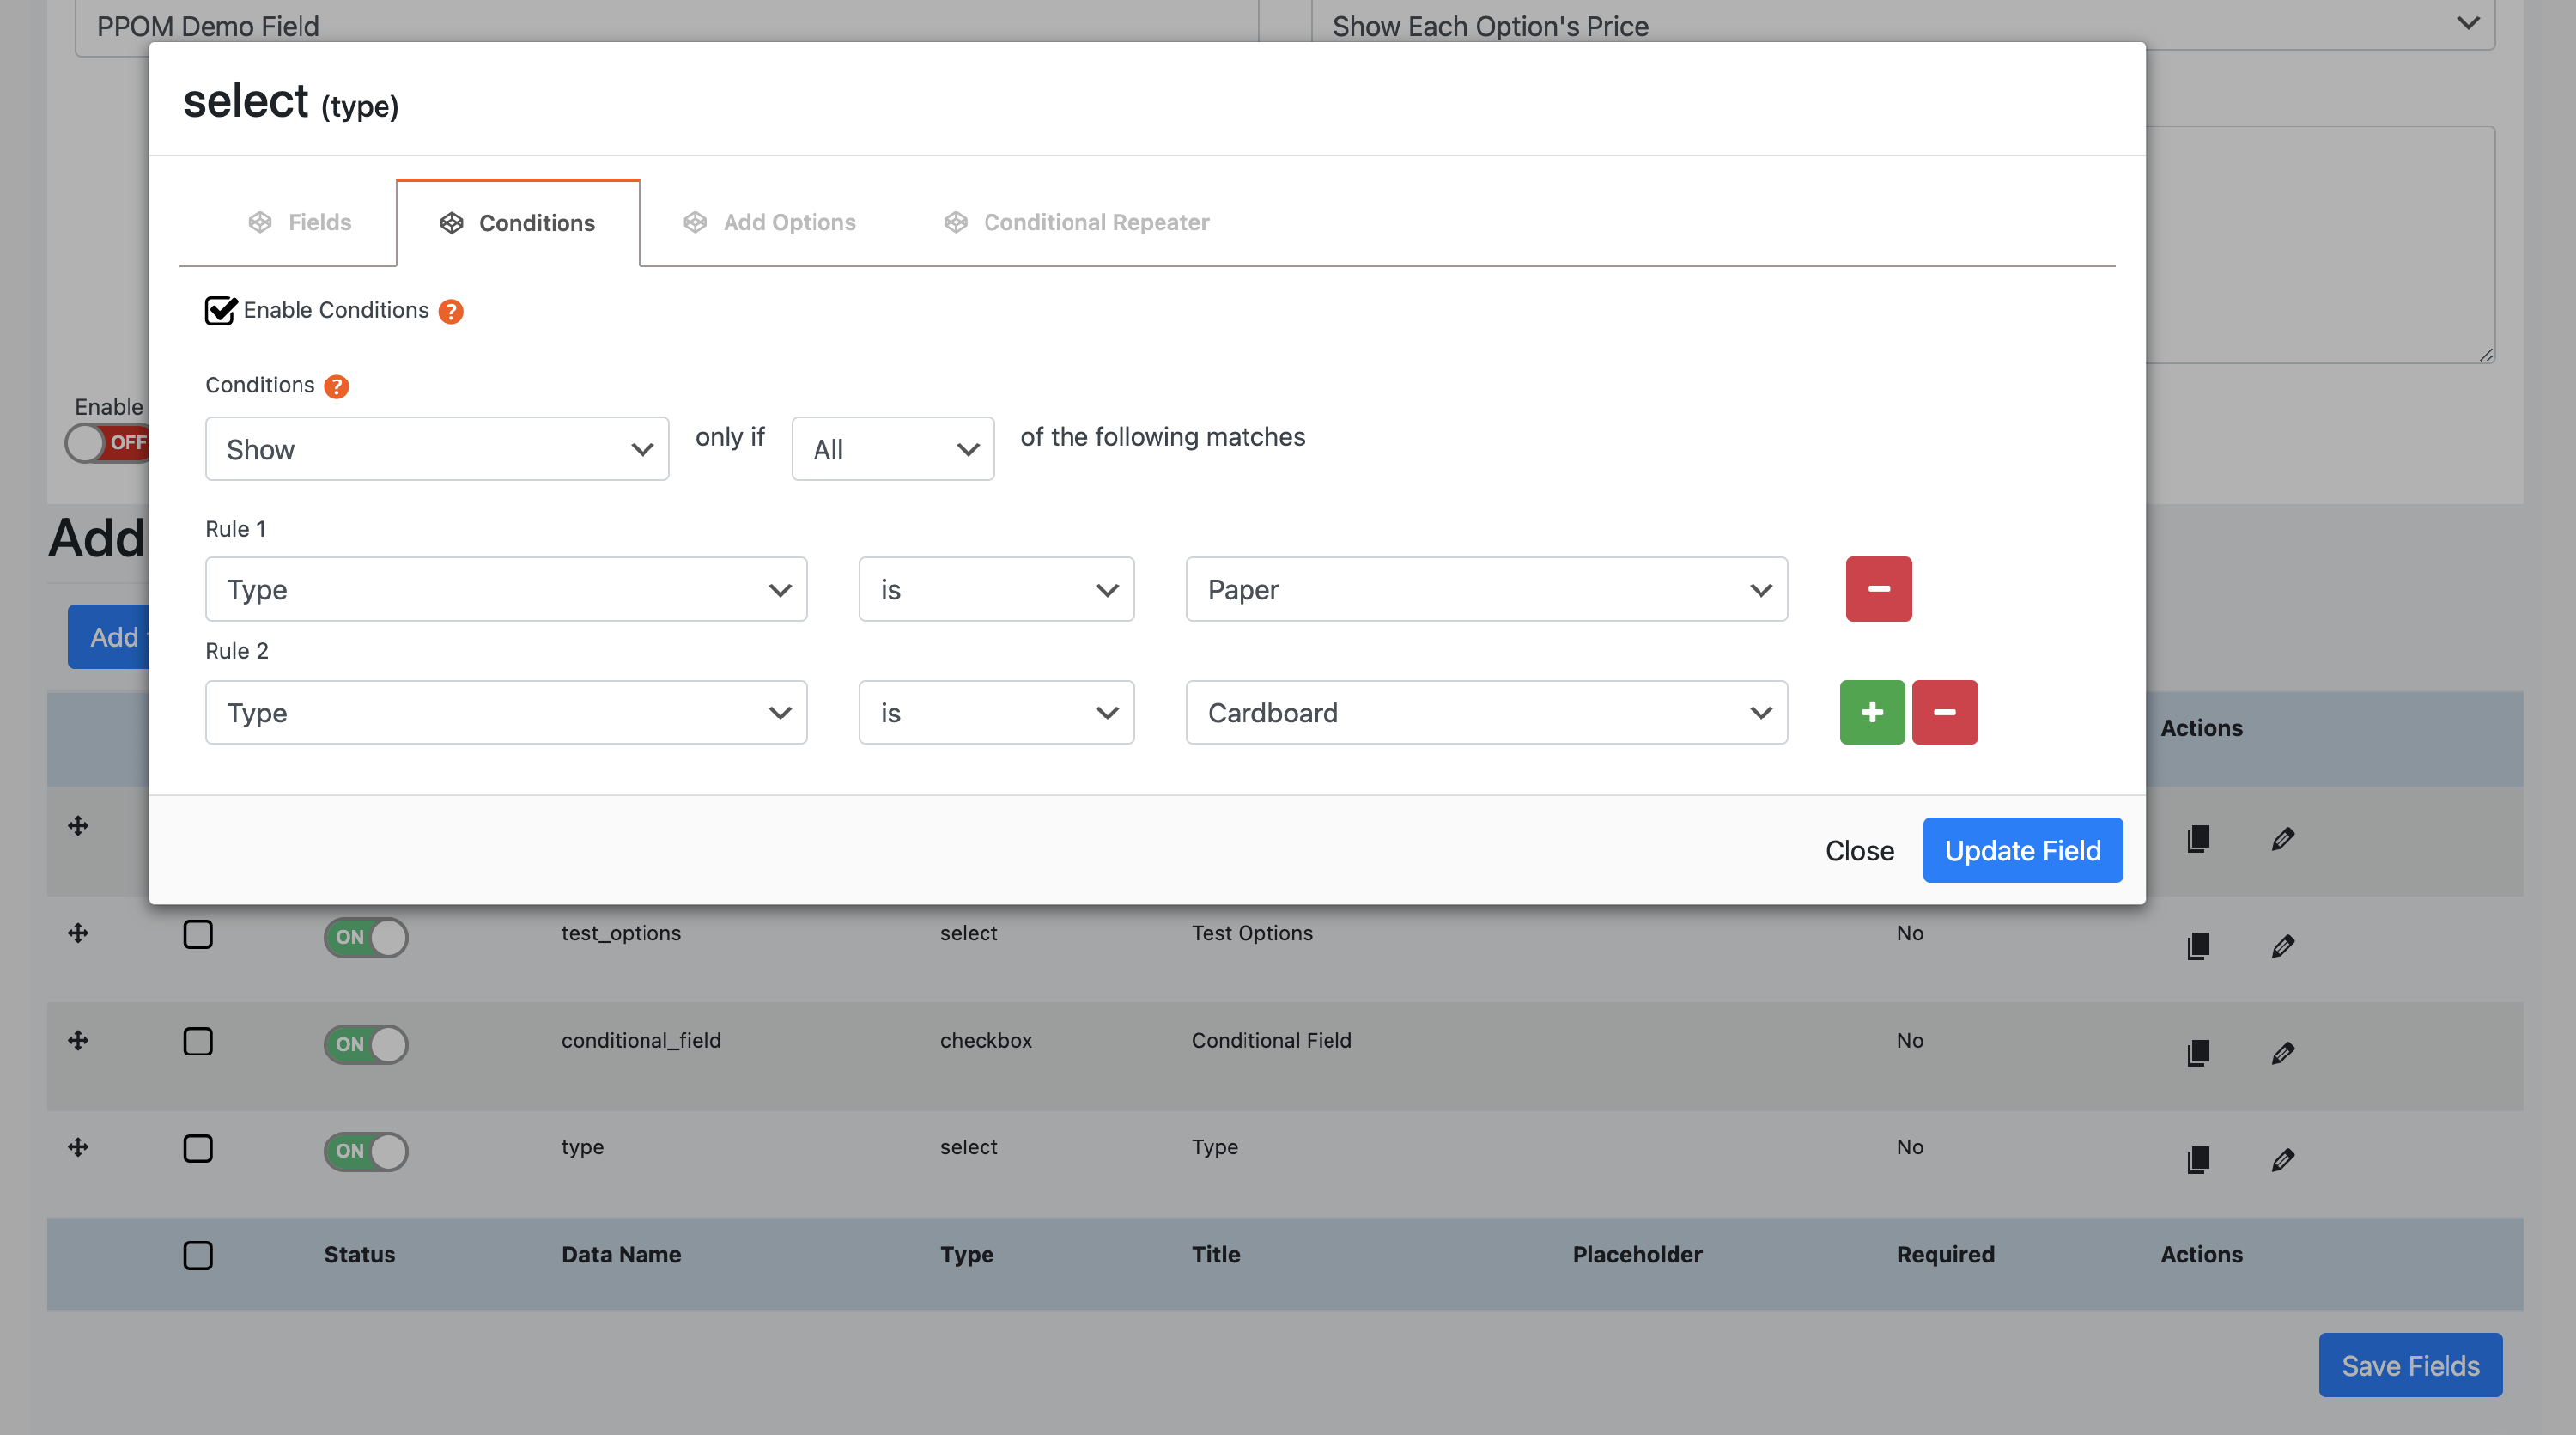2576x1435 pixels.
Task: Click the green plus button to add rule
Action: tap(1871, 712)
